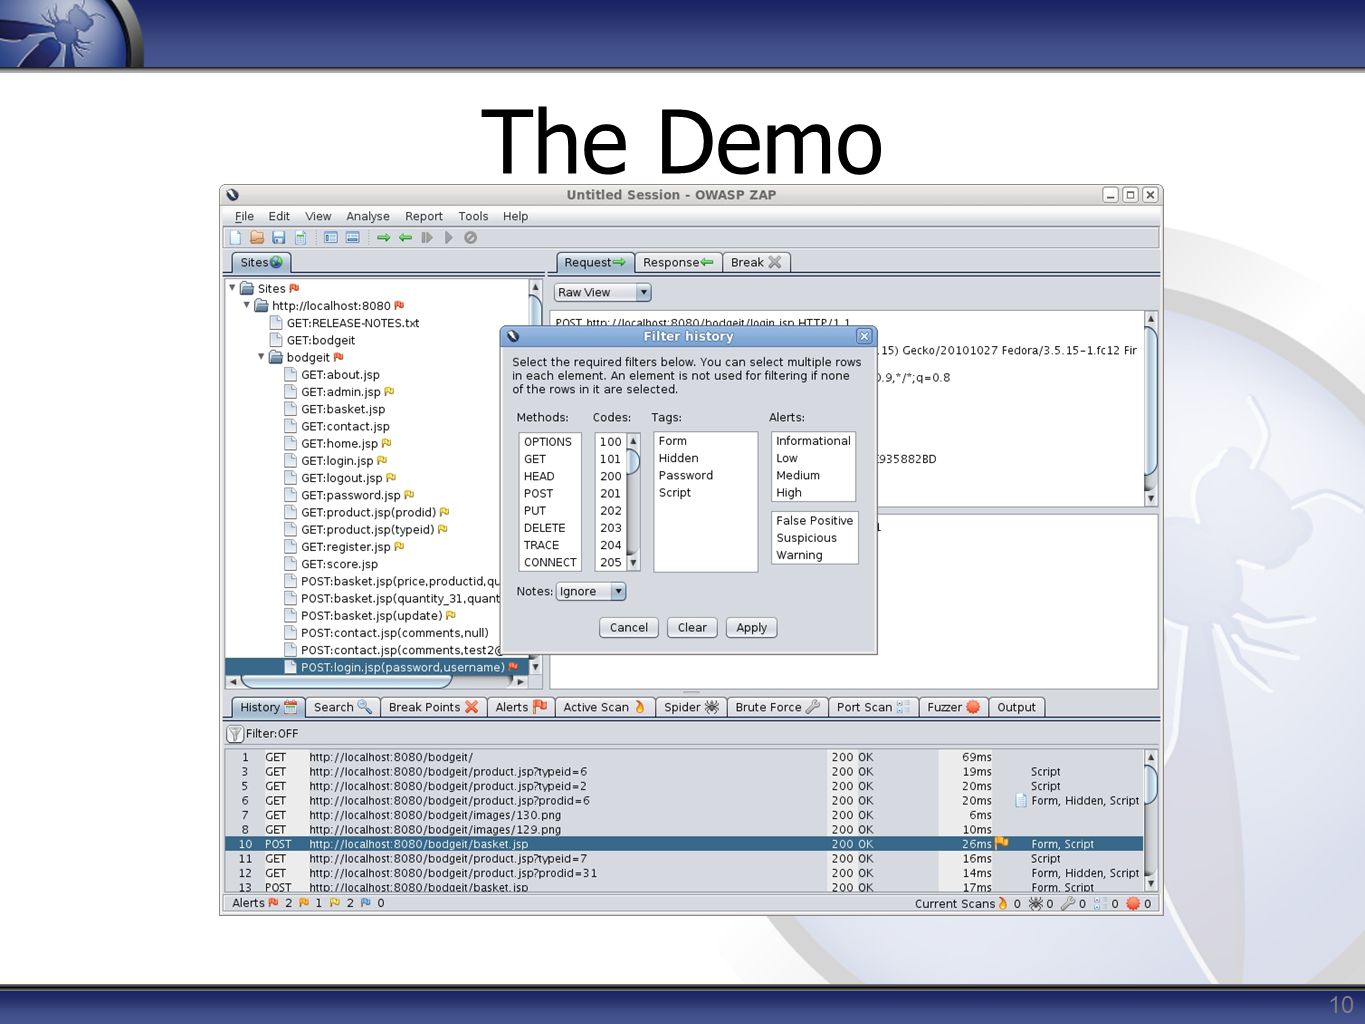Open the Tools menu
The image size is (1365, 1024).
(473, 216)
